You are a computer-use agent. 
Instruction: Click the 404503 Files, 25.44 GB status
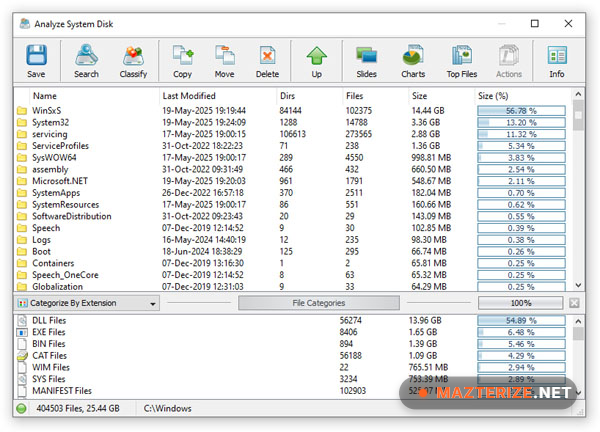pyautogui.click(x=78, y=408)
